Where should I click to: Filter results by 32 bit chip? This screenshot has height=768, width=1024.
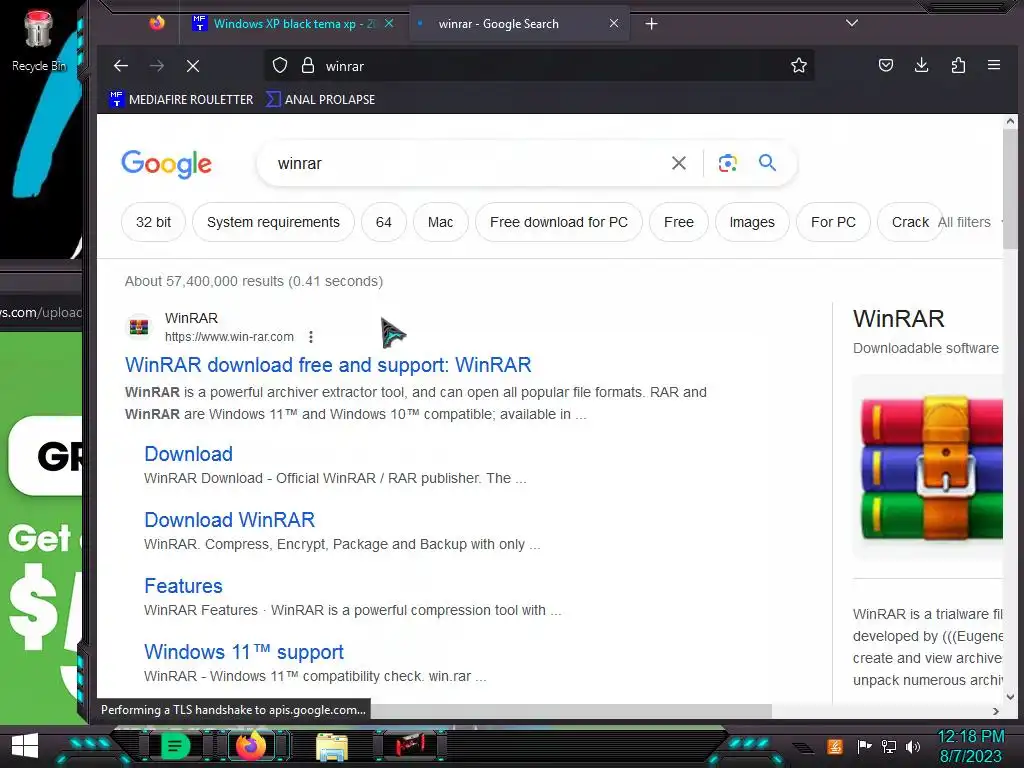click(153, 222)
